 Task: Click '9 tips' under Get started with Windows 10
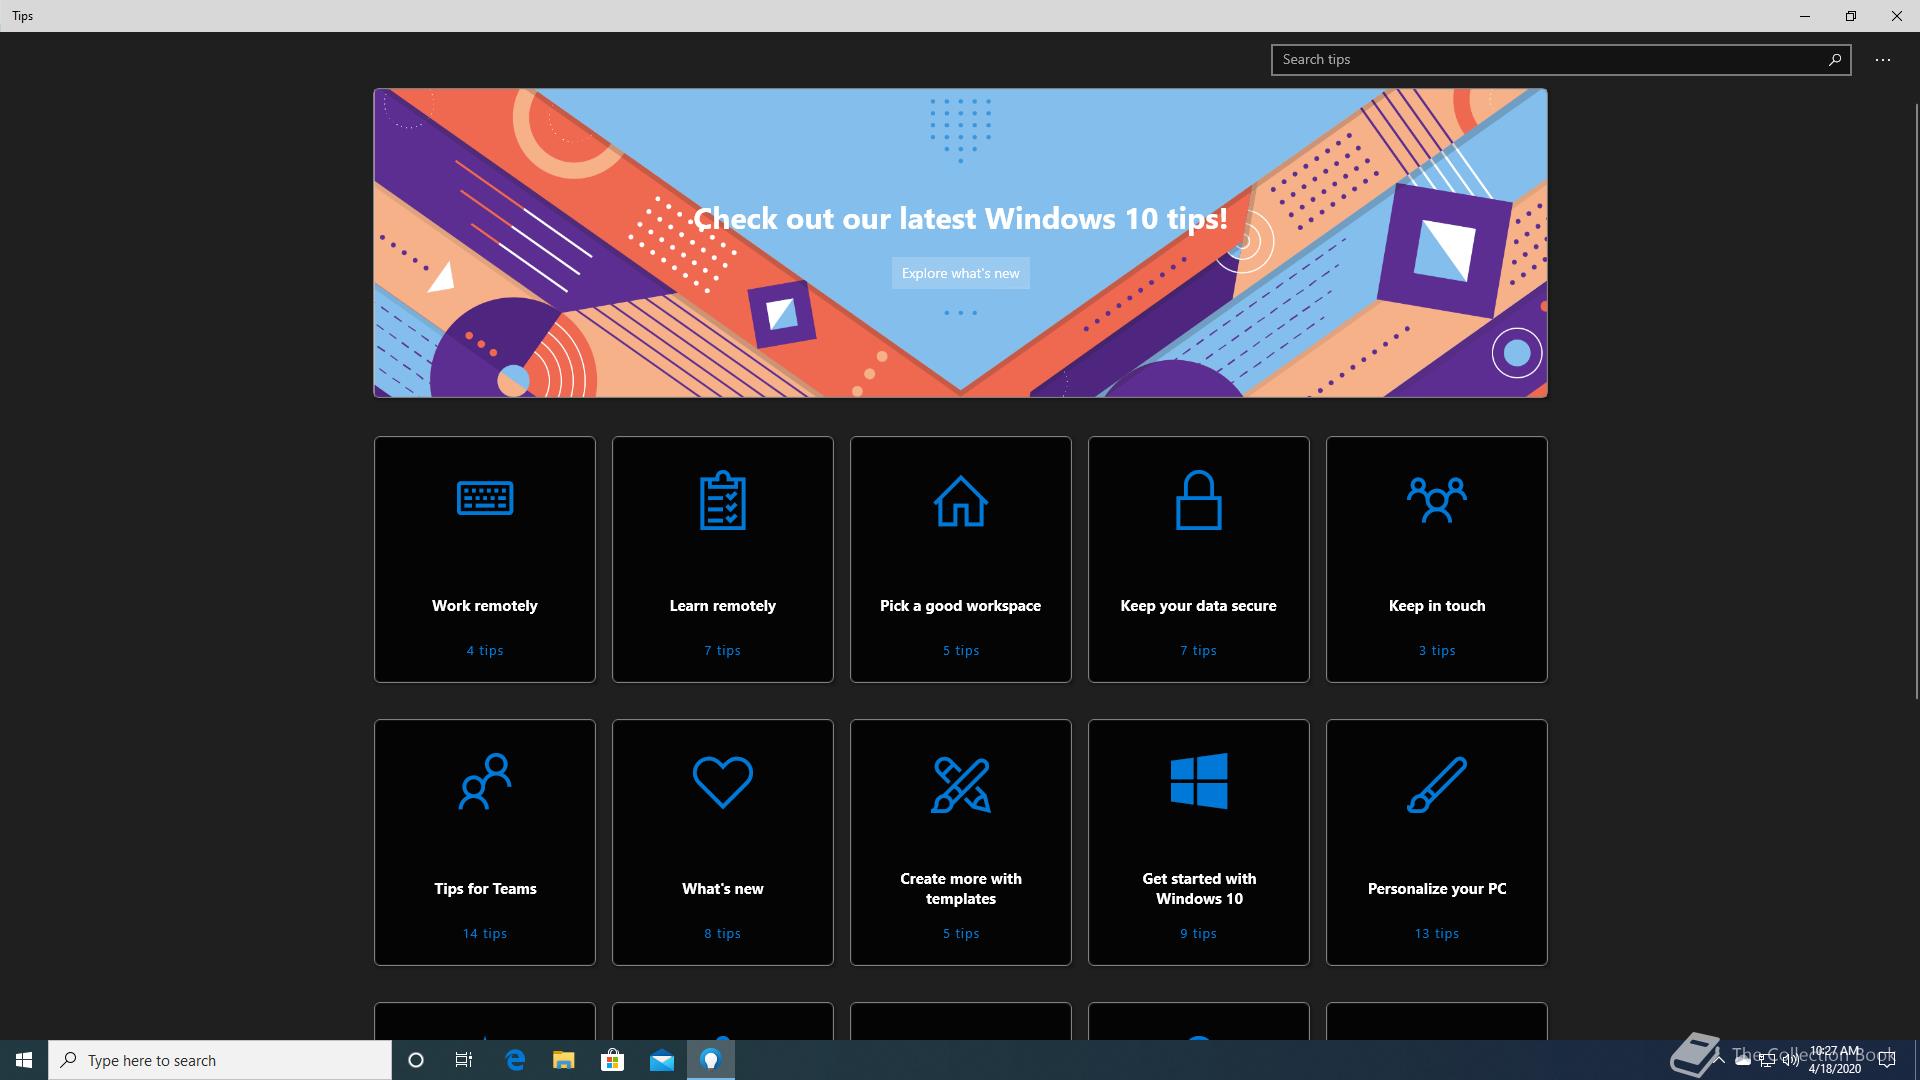1199,933
